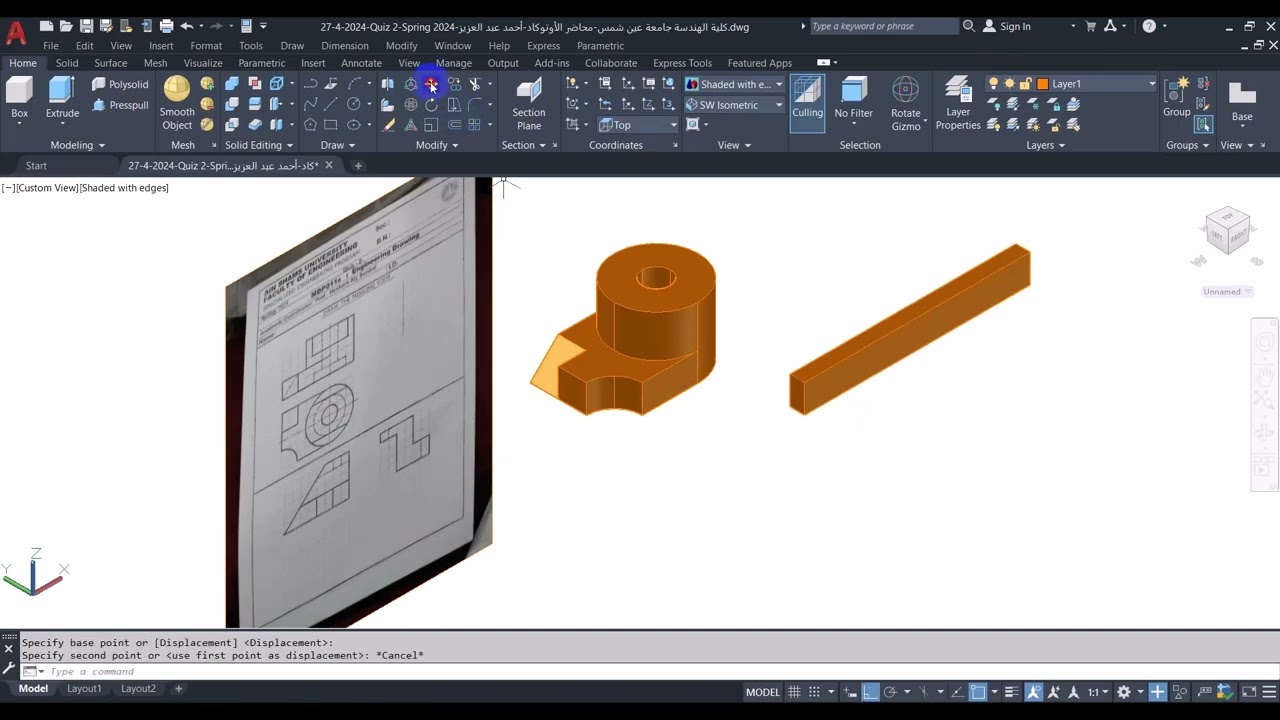Open the Solid ribbon tab
This screenshot has width=1280, height=720.
tap(67, 63)
